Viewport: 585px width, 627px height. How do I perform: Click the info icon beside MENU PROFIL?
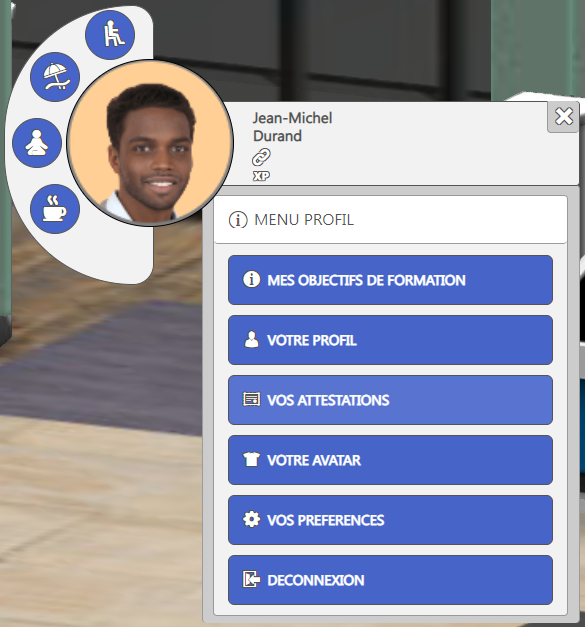(x=238, y=220)
